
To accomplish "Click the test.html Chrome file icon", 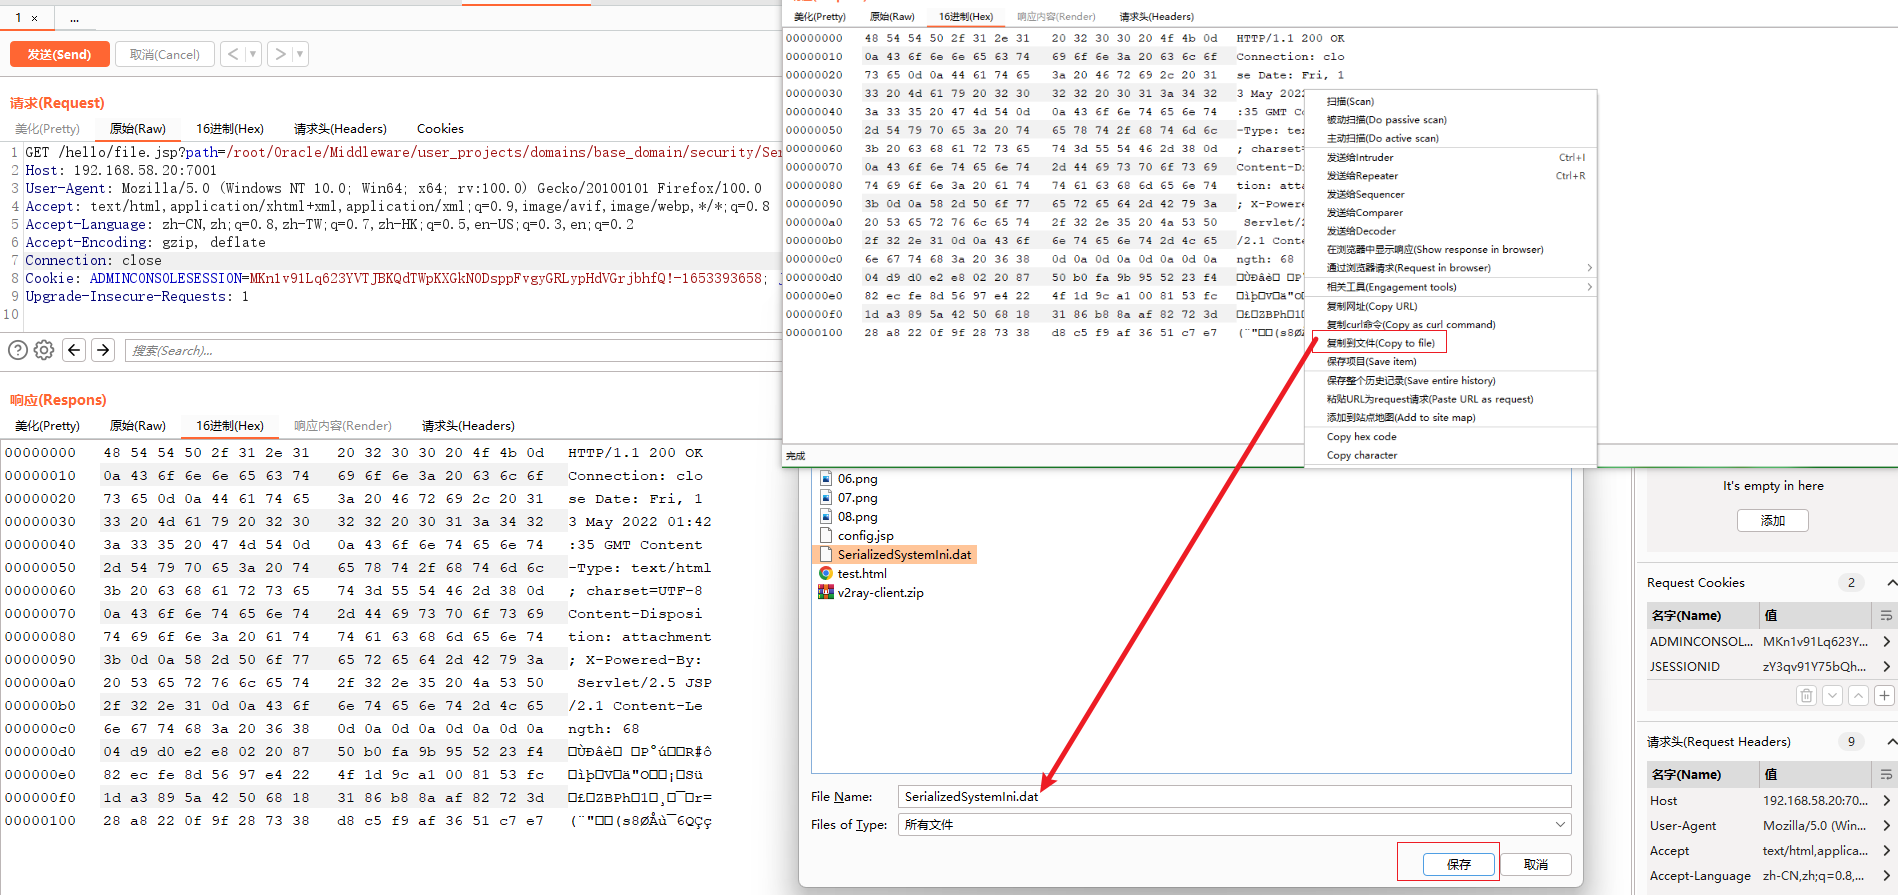I will pos(826,573).
